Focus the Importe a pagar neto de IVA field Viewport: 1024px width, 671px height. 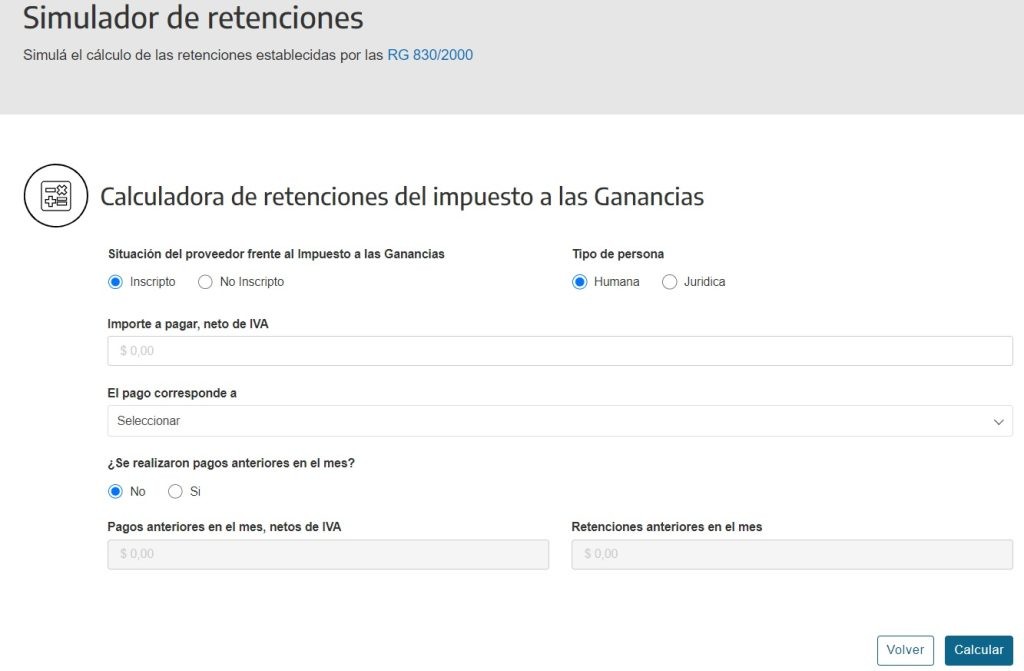(560, 351)
